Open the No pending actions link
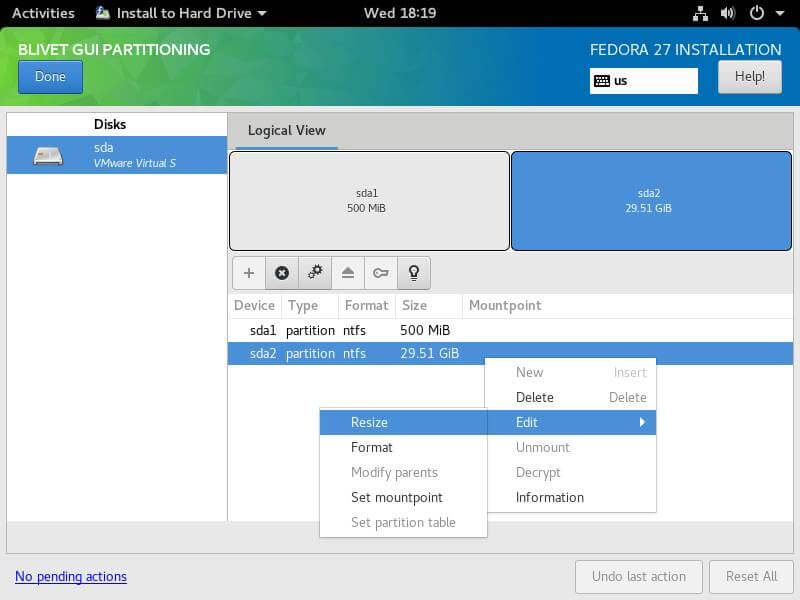The width and height of the screenshot is (800, 600). (x=71, y=576)
